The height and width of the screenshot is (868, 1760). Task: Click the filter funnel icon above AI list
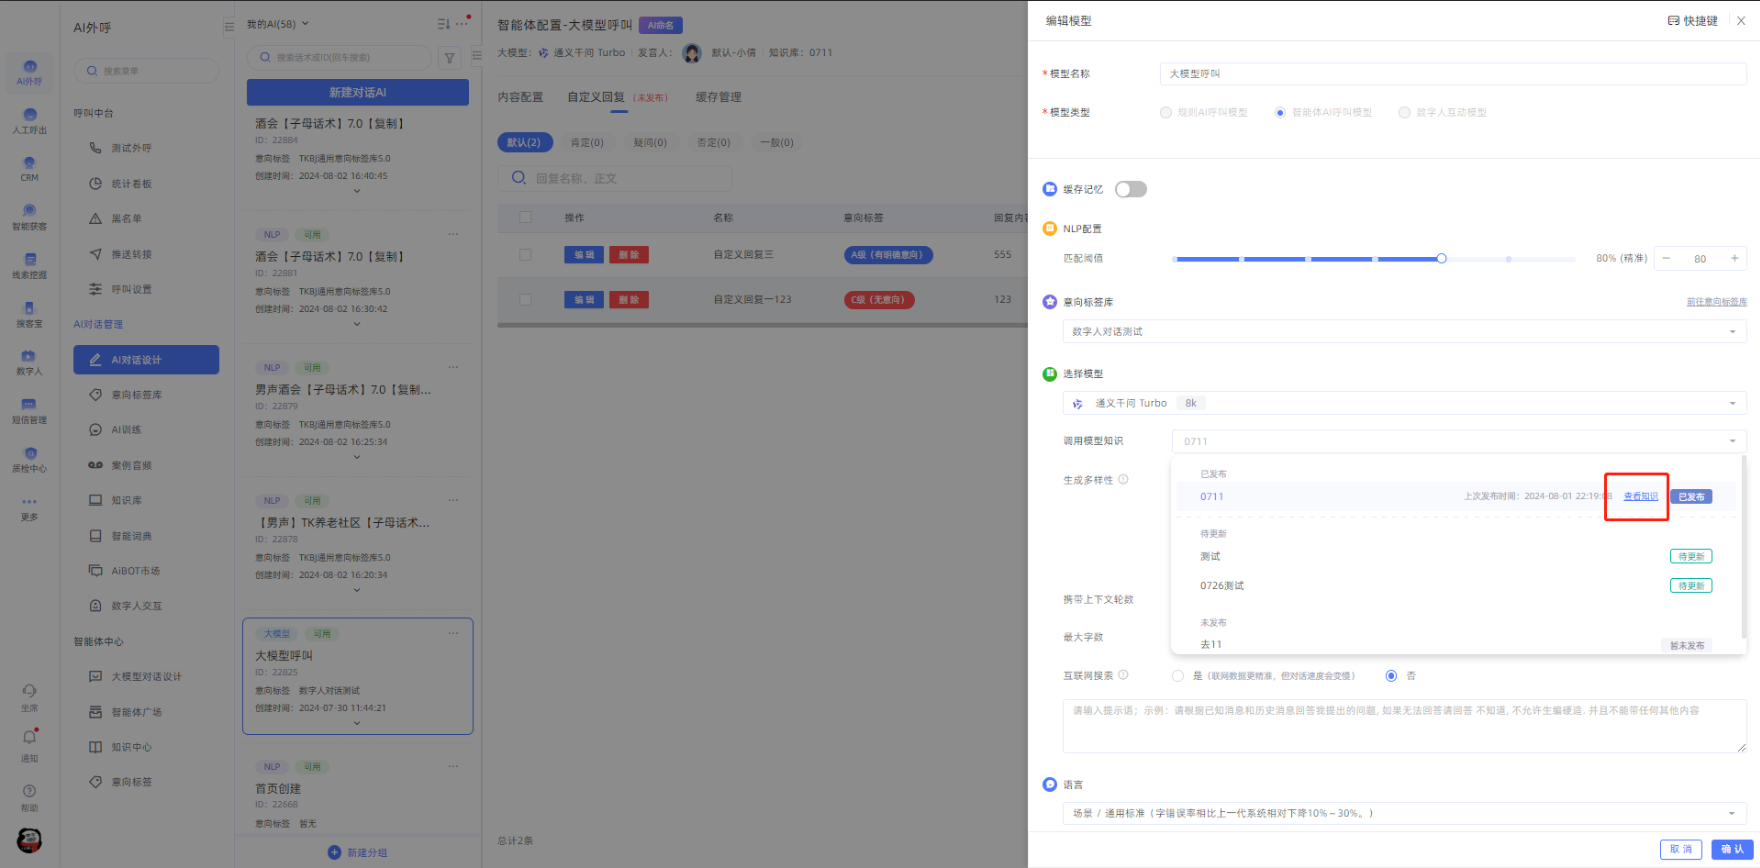click(450, 58)
